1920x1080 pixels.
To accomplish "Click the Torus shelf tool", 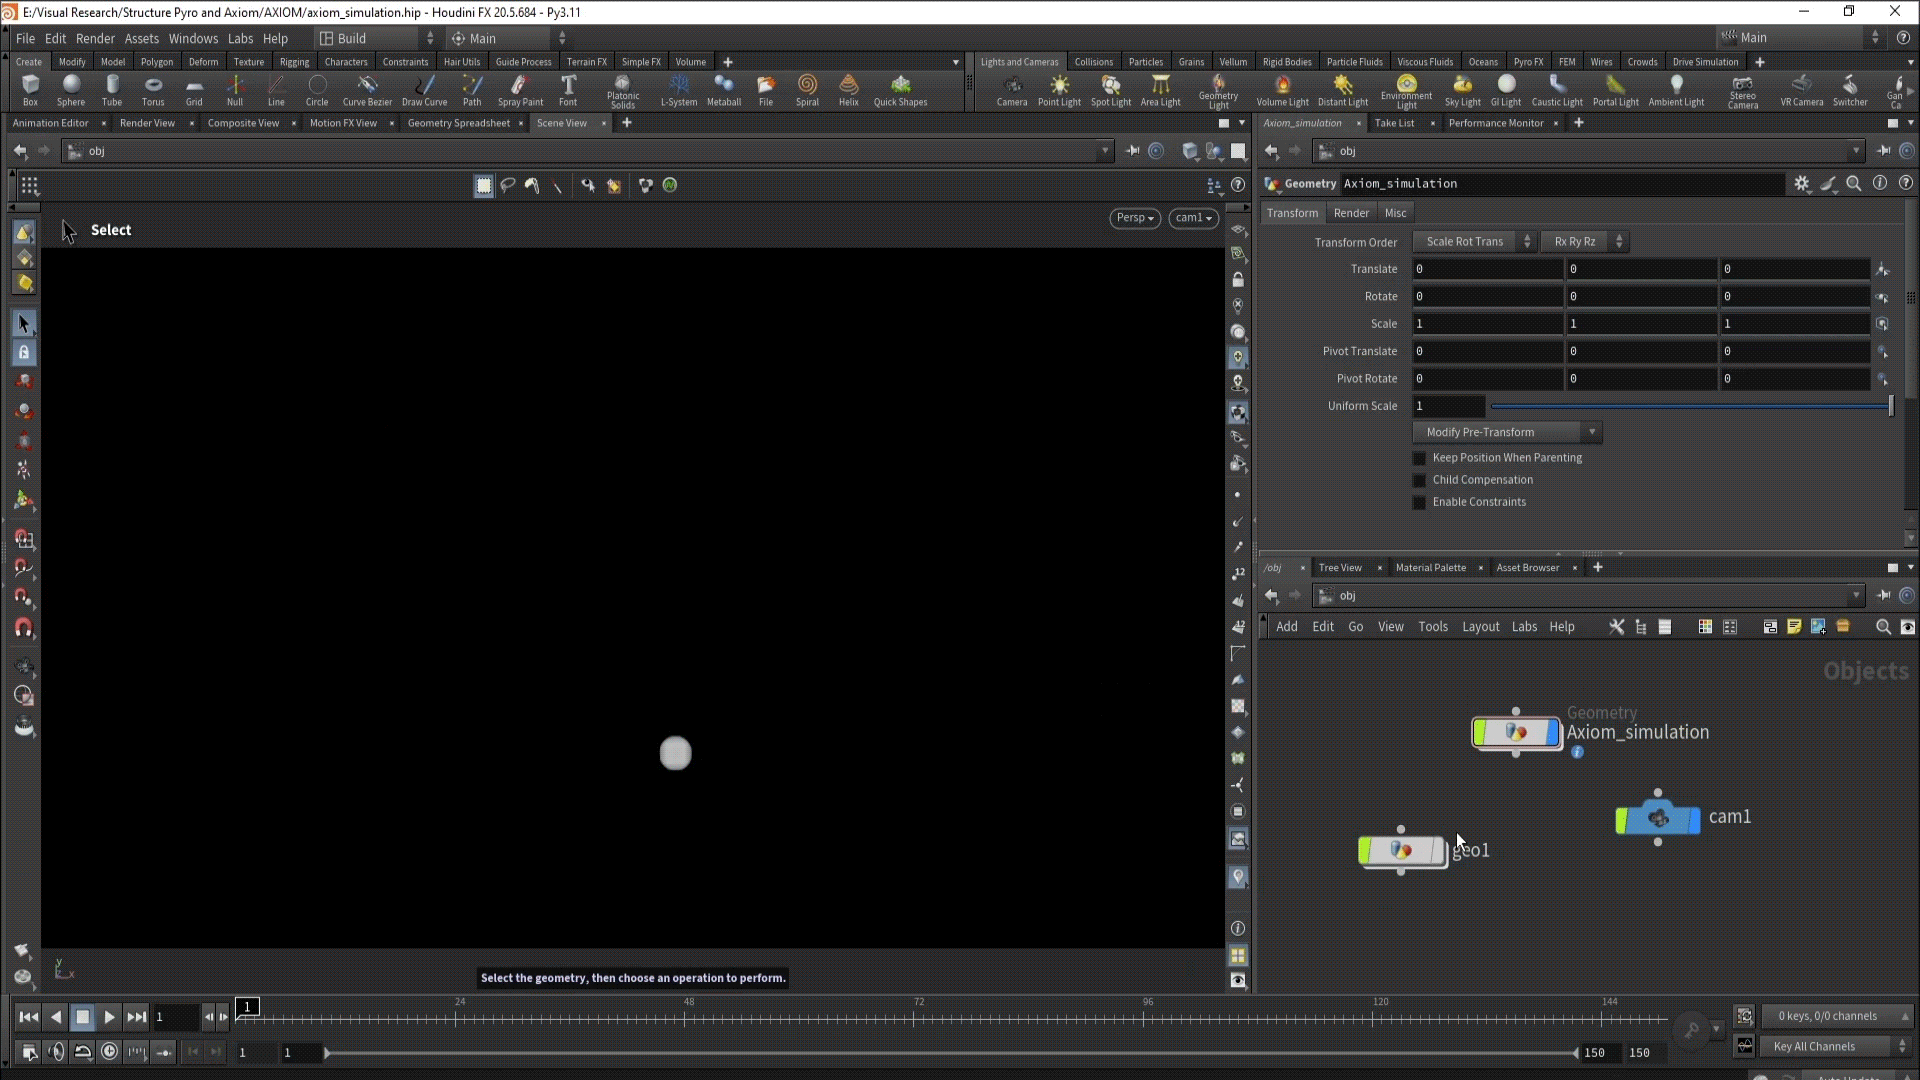I will click(153, 89).
